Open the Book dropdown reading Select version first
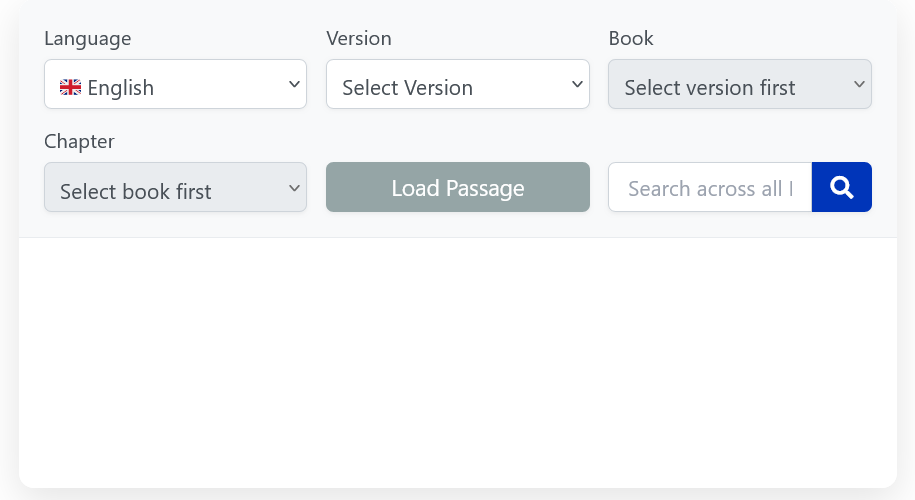This screenshot has height=500, width=915. tap(740, 84)
